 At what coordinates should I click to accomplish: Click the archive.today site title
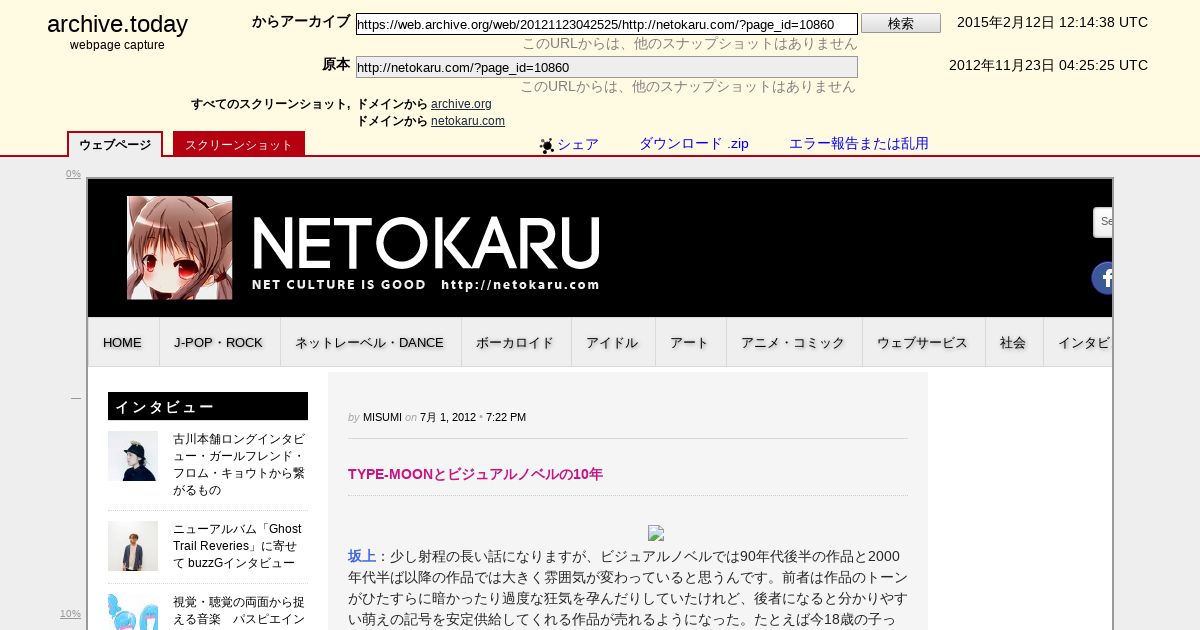click(x=117, y=24)
